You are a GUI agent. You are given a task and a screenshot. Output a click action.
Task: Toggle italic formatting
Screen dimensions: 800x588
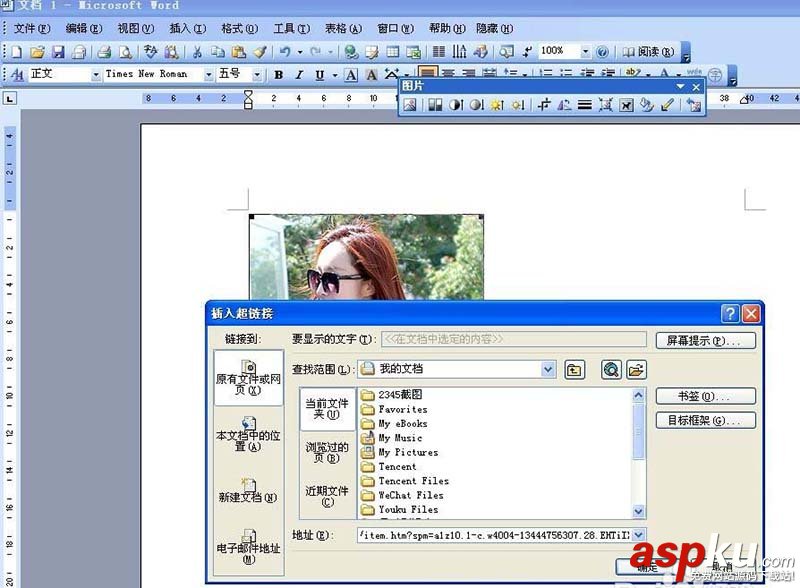(298, 74)
